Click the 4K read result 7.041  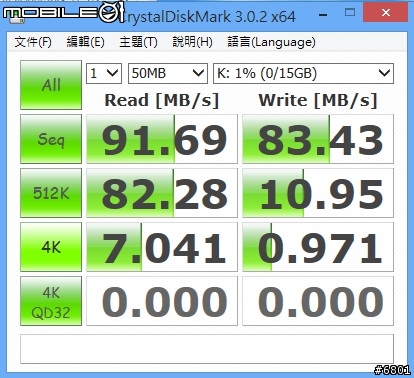162,247
